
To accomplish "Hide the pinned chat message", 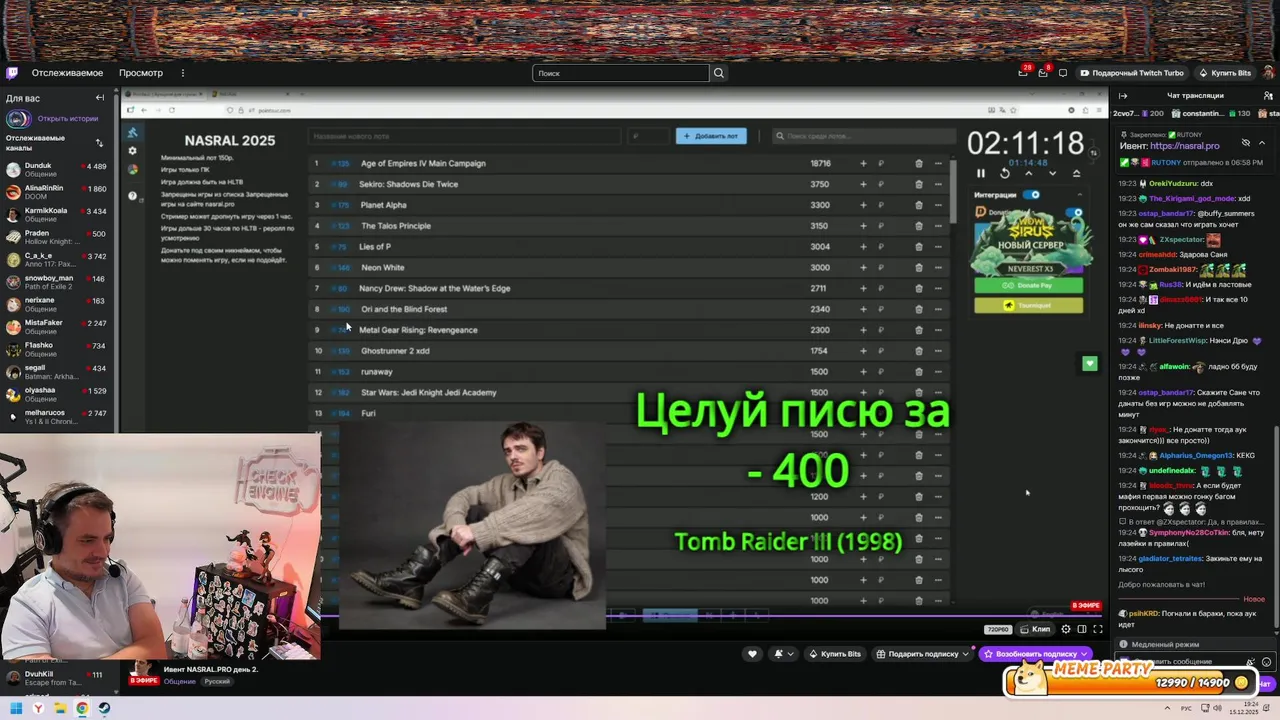I will [1246, 143].
